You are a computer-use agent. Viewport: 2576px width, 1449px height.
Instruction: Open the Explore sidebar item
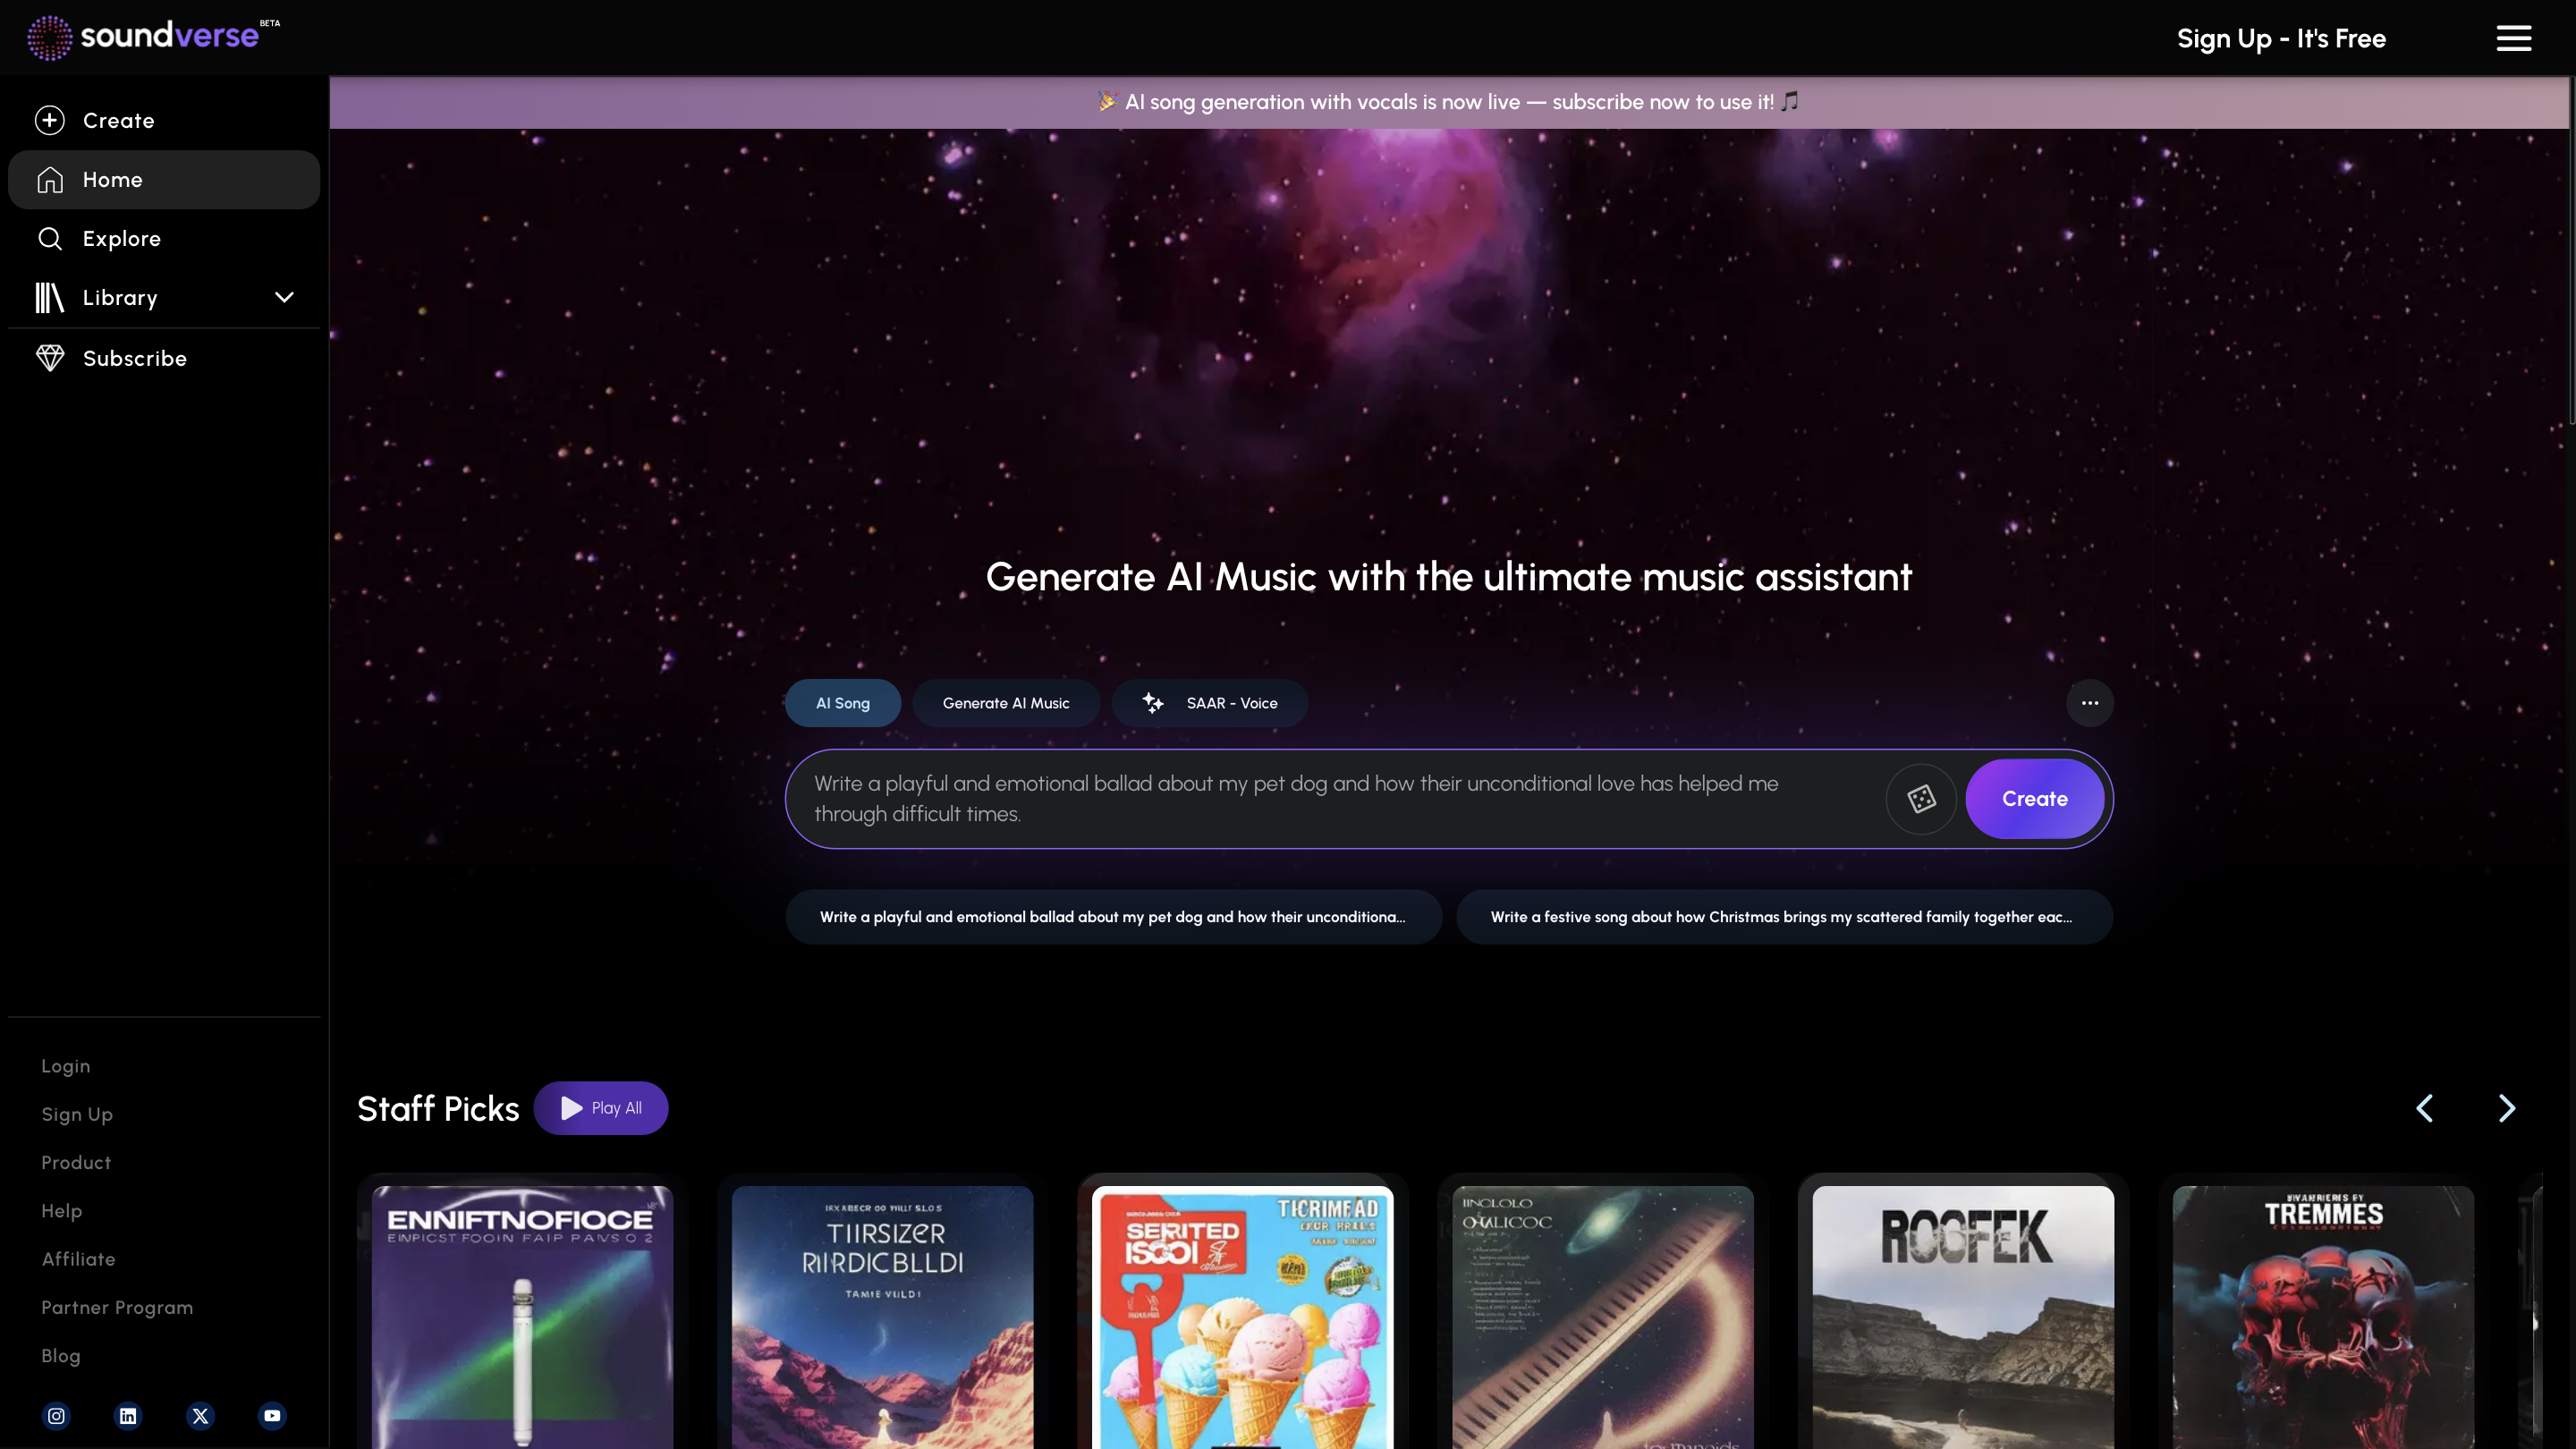pyautogui.click(x=121, y=238)
